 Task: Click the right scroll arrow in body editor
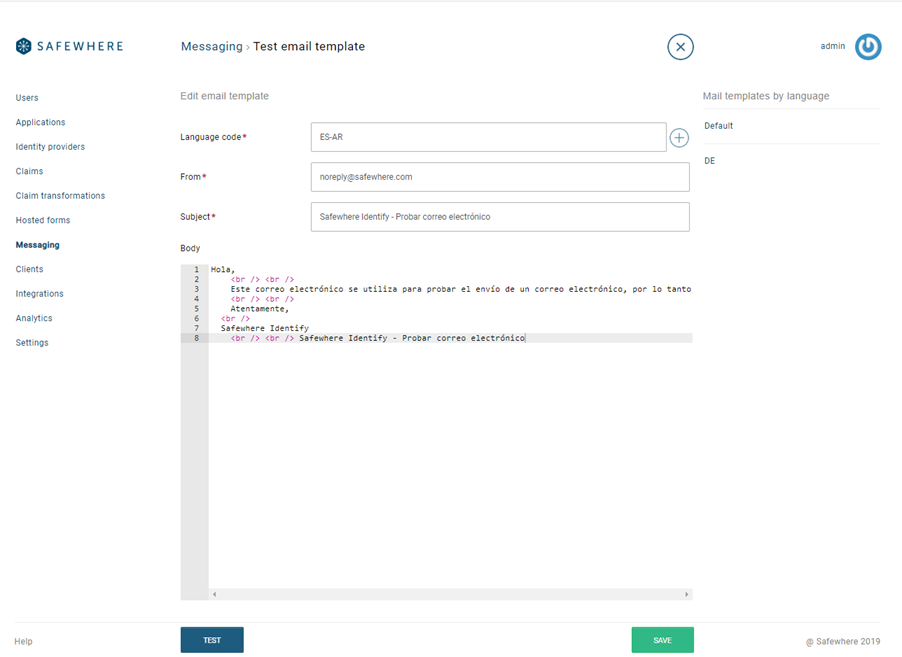point(686,594)
